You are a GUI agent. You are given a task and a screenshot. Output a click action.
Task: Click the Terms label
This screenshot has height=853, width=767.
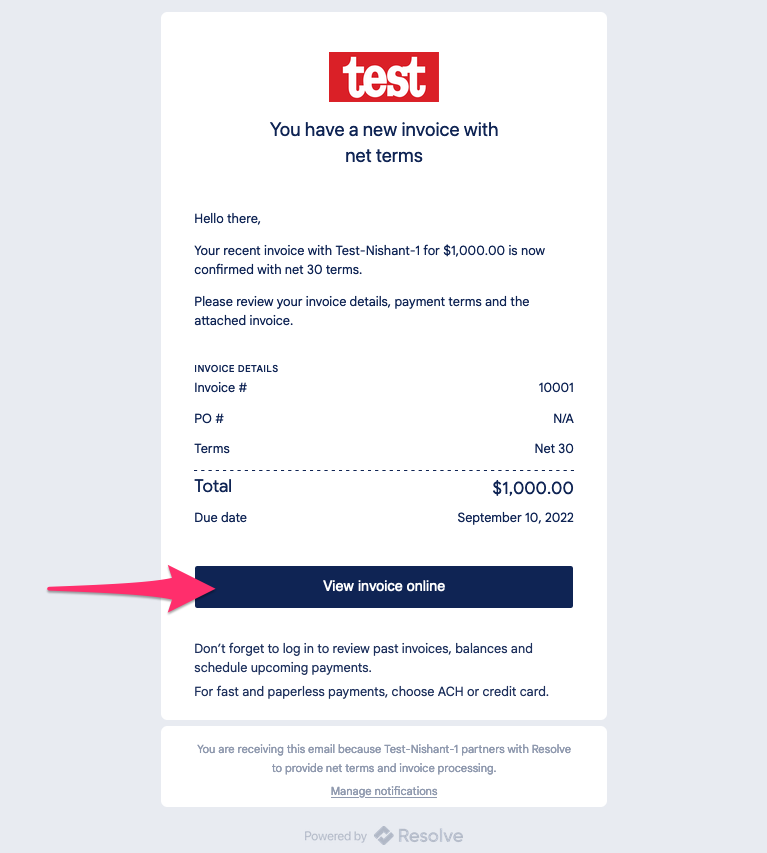point(212,448)
